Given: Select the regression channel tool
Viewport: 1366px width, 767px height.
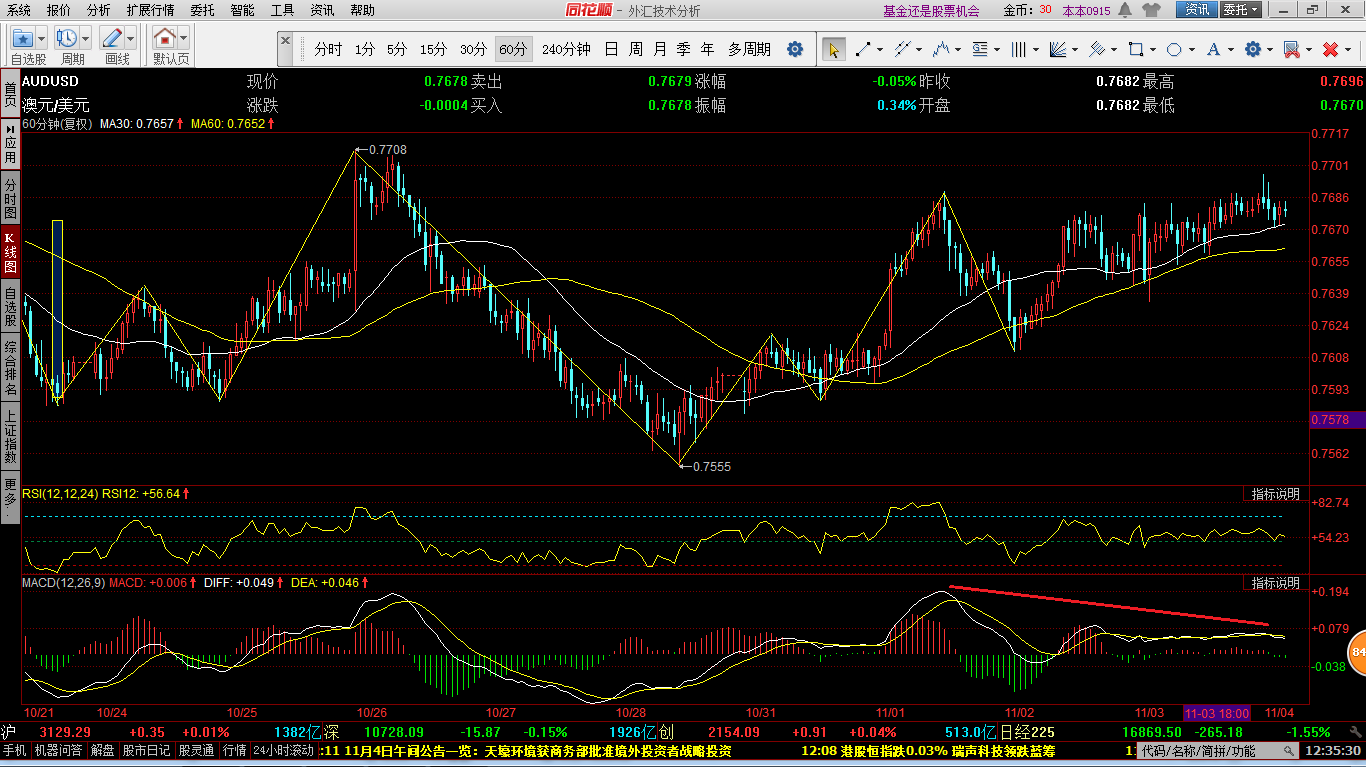Looking at the screenshot, I should [x=1097, y=49].
